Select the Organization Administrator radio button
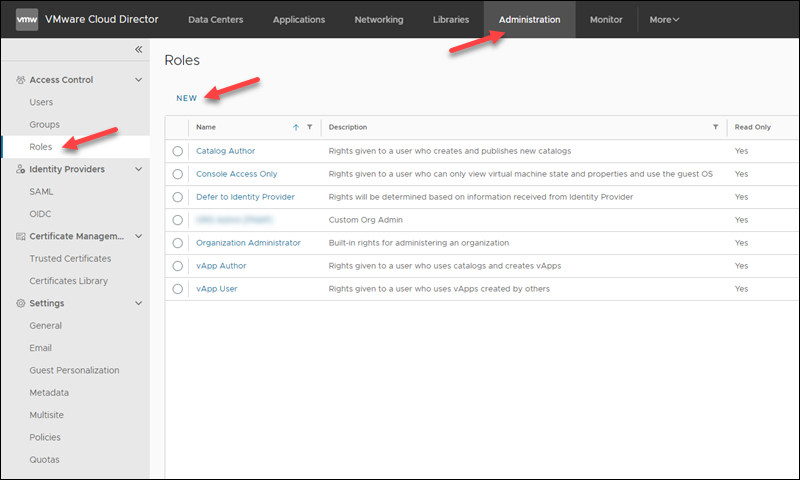The image size is (800, 480). click(x=178, y=243)
